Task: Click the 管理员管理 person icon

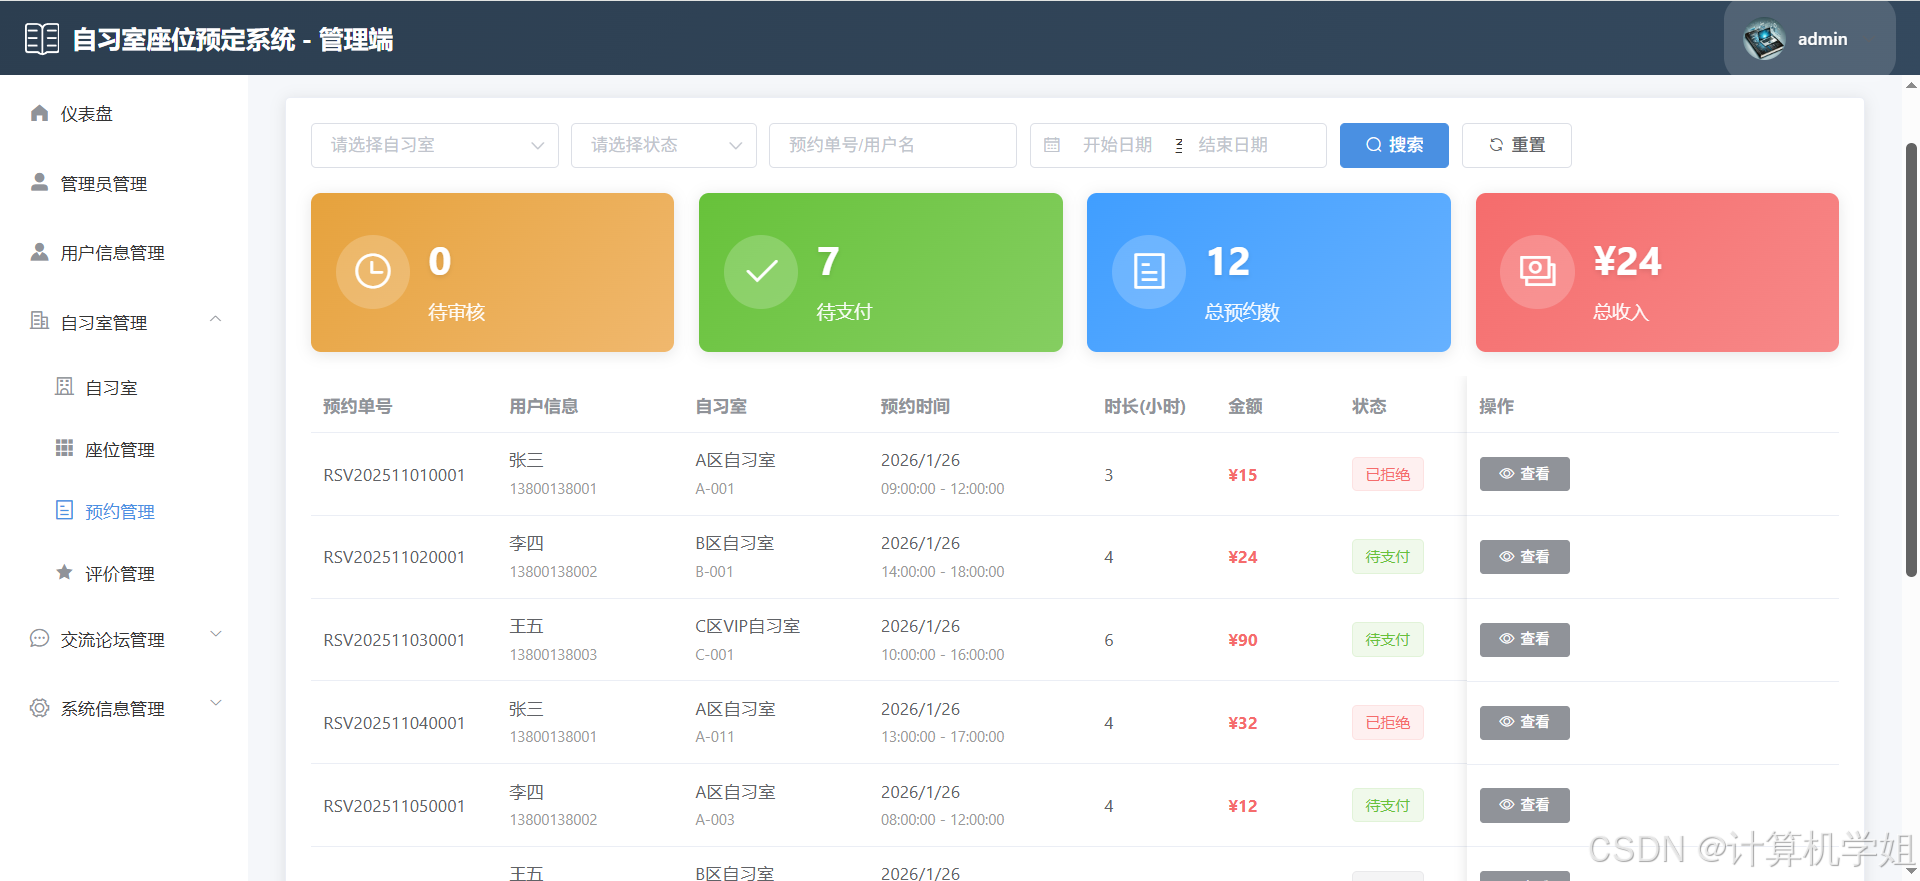Action: [39, 182]
